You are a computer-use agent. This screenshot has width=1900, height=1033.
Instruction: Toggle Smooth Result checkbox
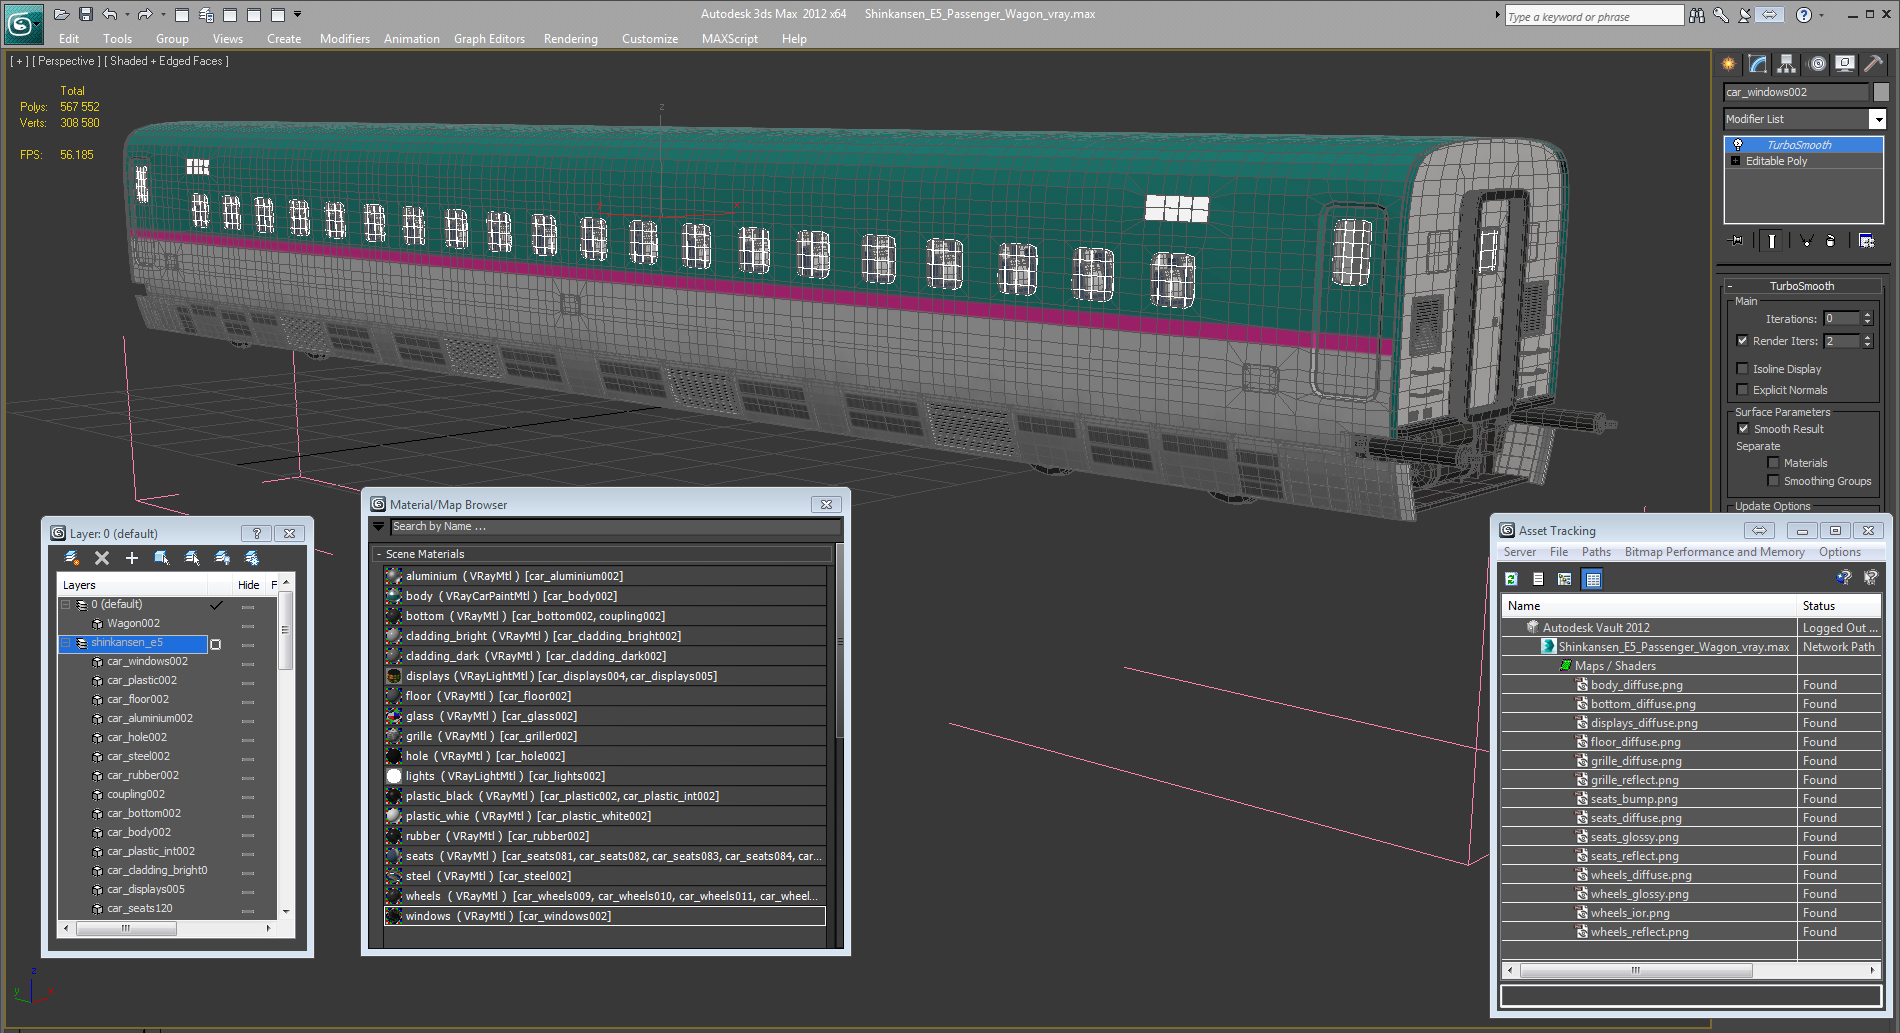[x=1743, y=429]
